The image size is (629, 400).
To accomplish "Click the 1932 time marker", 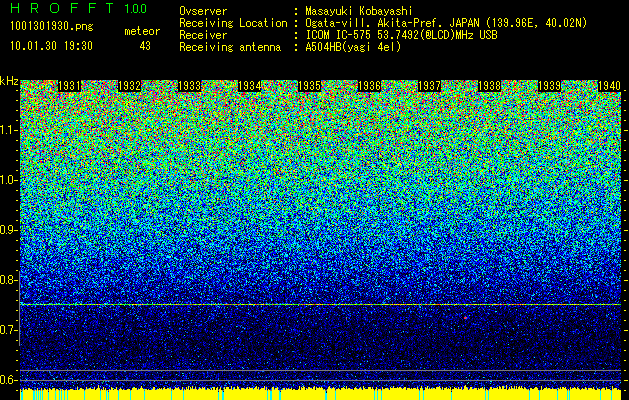I will 130,86.
